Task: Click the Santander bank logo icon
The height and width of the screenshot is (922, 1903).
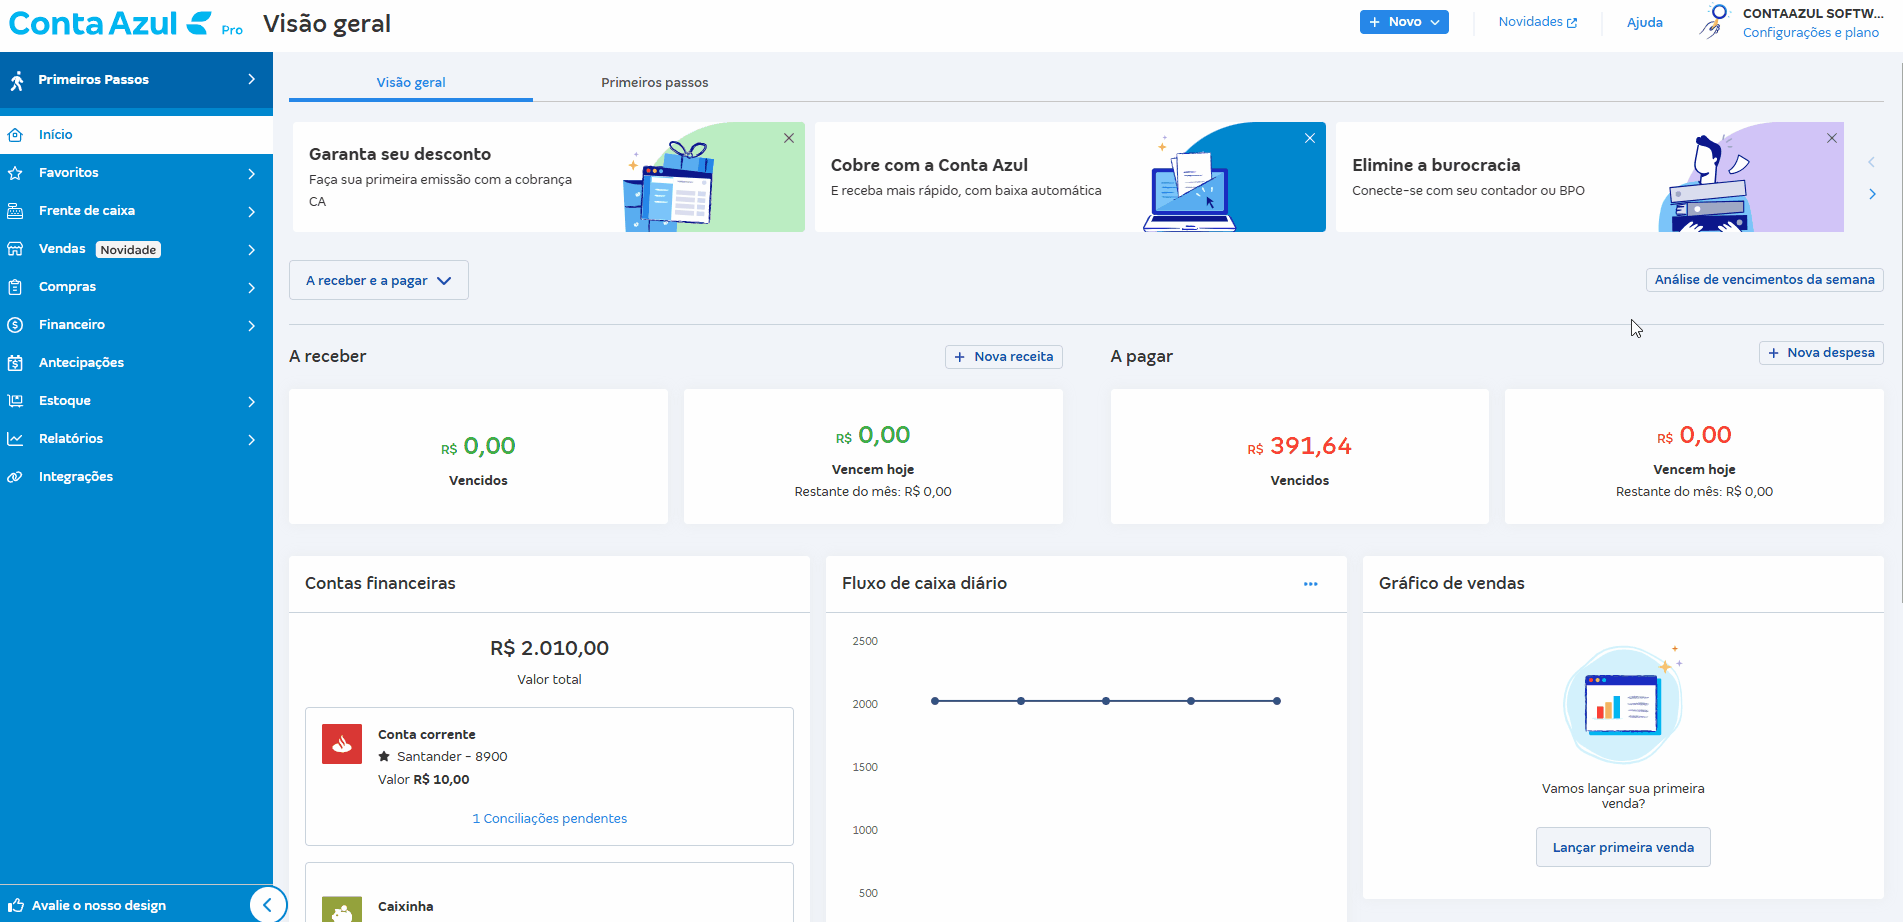Action: [342, 744]
